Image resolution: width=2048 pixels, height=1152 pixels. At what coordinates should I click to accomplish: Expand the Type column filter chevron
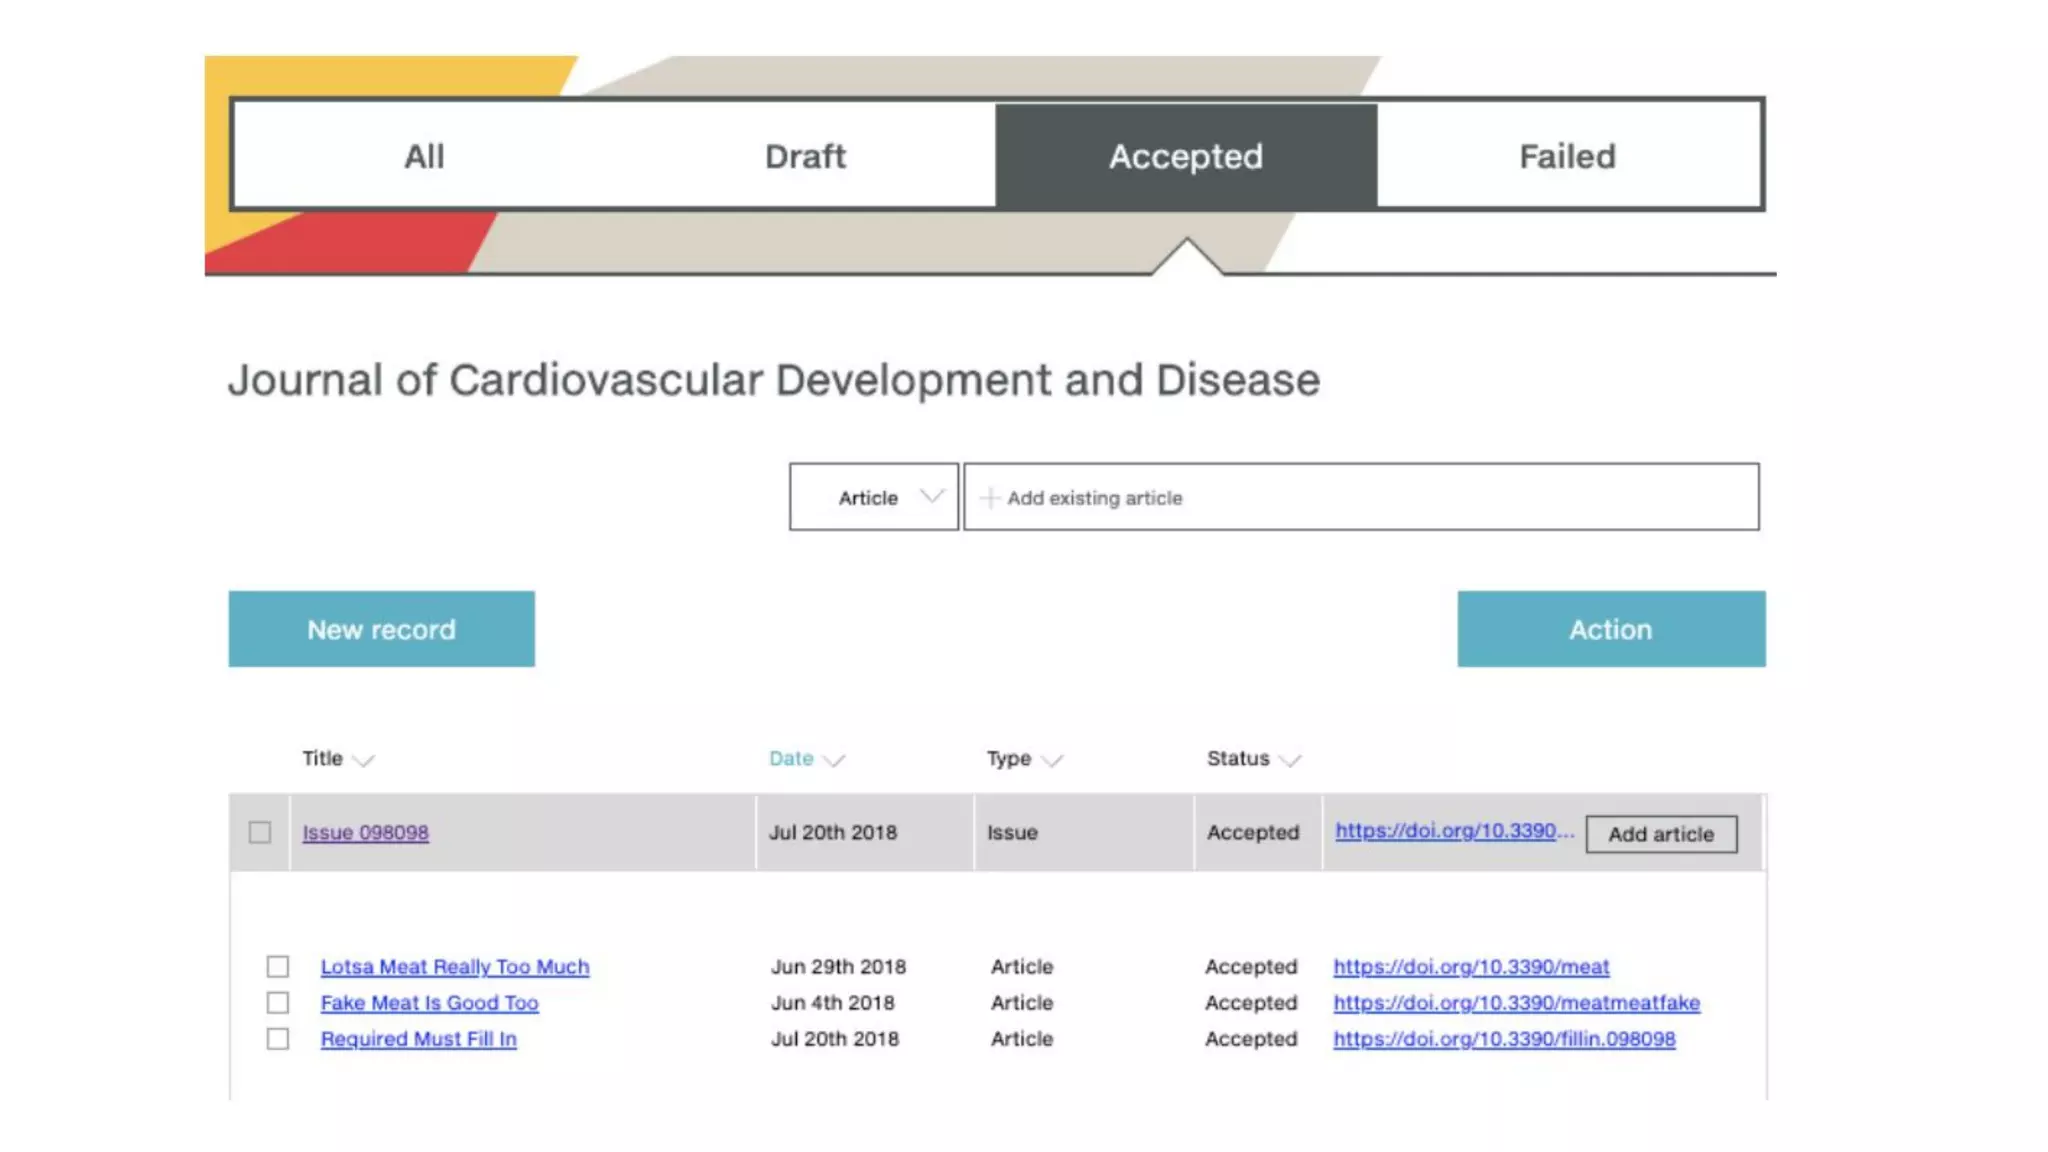coord(1052,760)
